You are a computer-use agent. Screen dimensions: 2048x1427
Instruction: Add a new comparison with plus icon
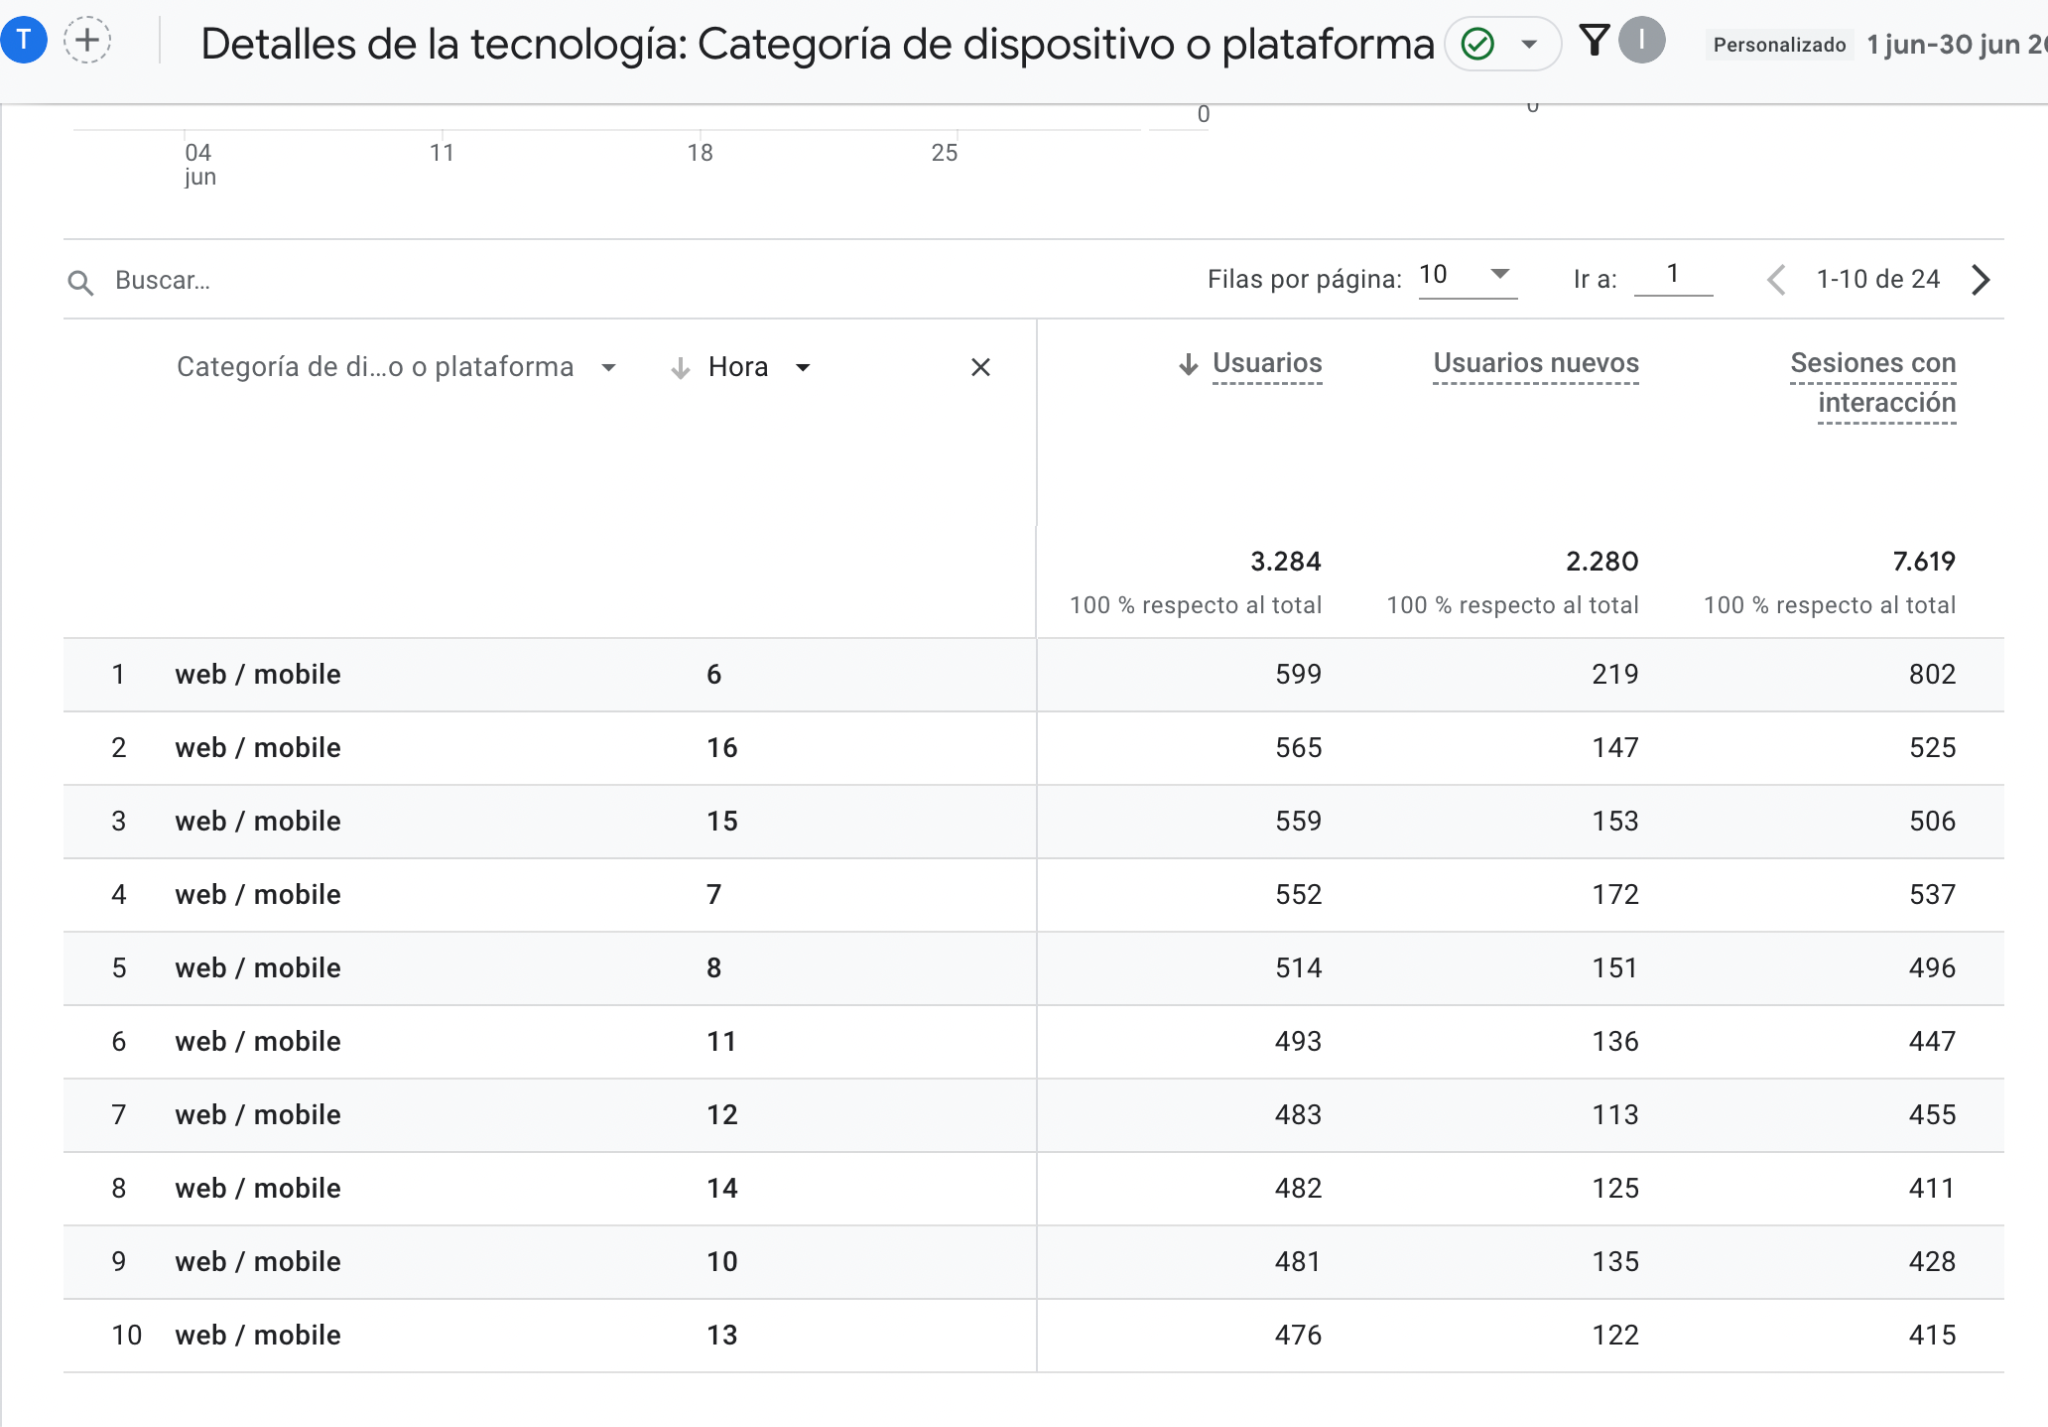pyautogui.click(x=87, y=41)
